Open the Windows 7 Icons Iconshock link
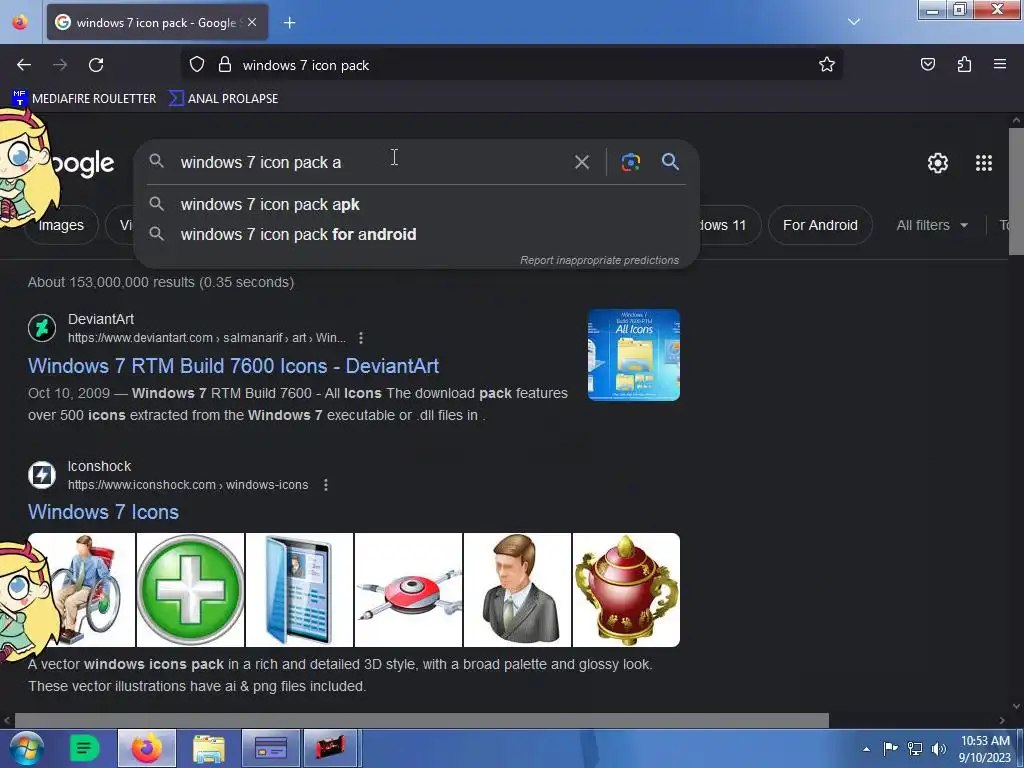The image size is (1024, 768). click(103, 512)
